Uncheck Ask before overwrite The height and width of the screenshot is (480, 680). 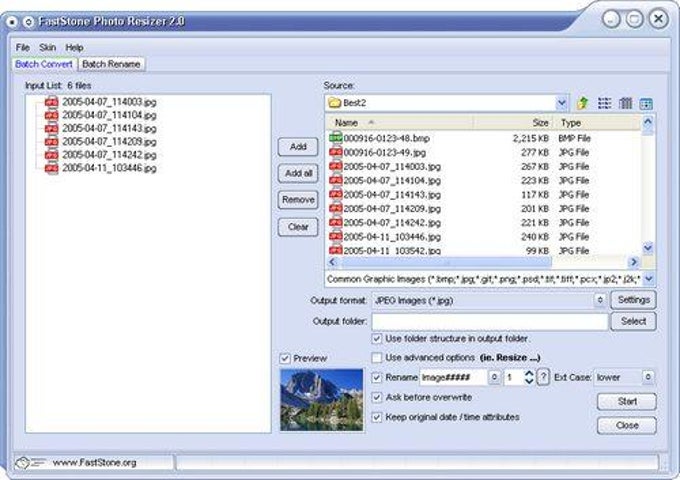point(377,397)
